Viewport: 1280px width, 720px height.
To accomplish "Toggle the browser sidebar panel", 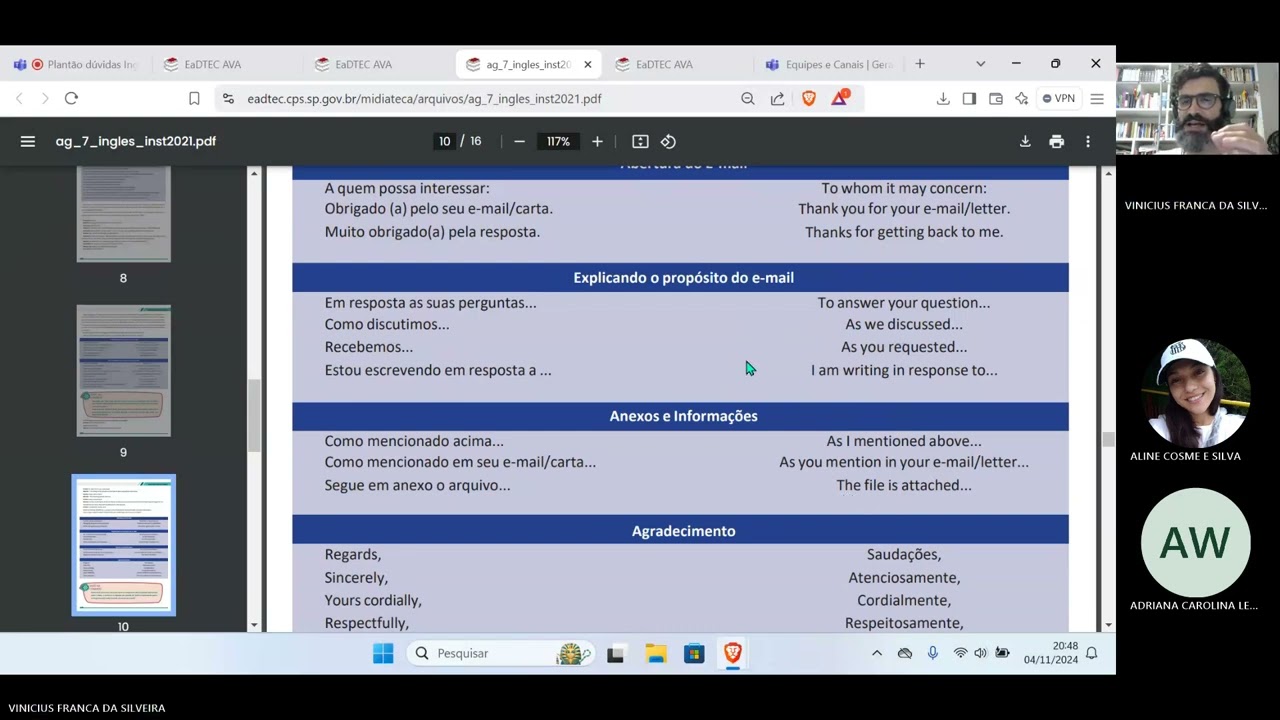I will pos(969,98).
